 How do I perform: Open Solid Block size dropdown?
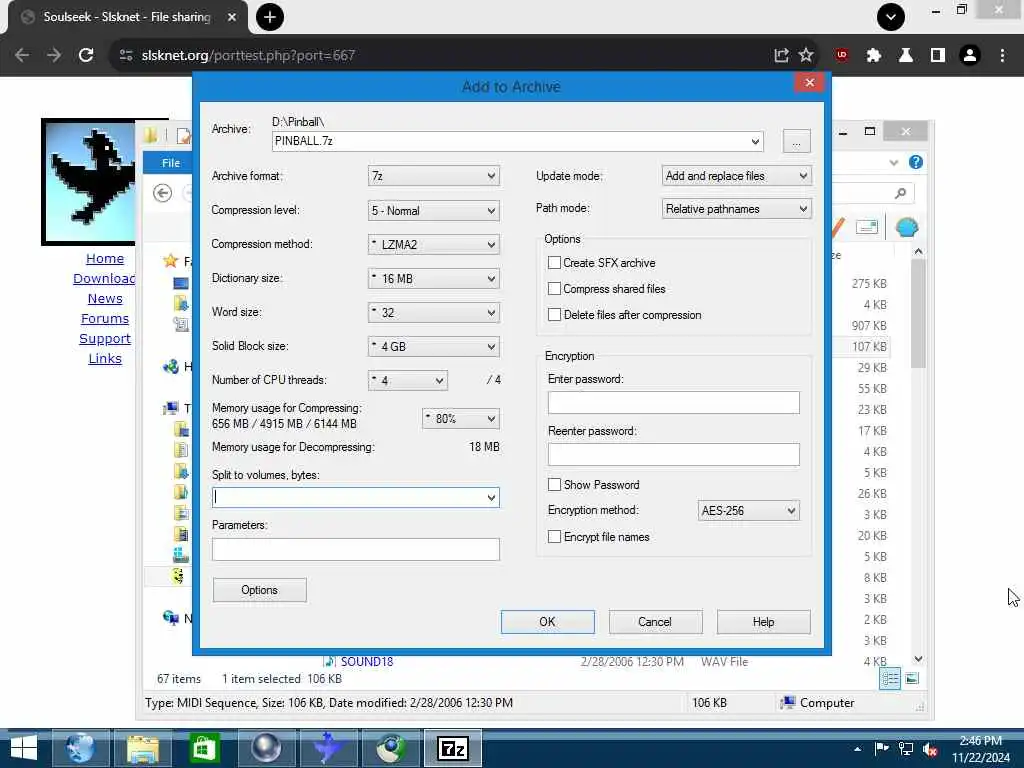pyautogui.click(x=434, y=346)
